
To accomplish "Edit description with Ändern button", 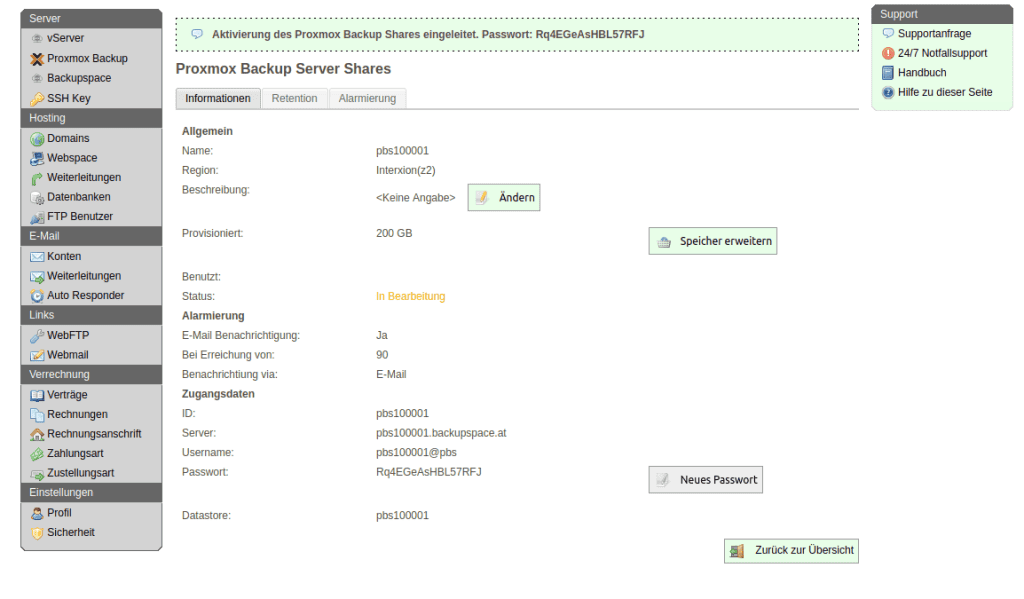I will (504, 197).
